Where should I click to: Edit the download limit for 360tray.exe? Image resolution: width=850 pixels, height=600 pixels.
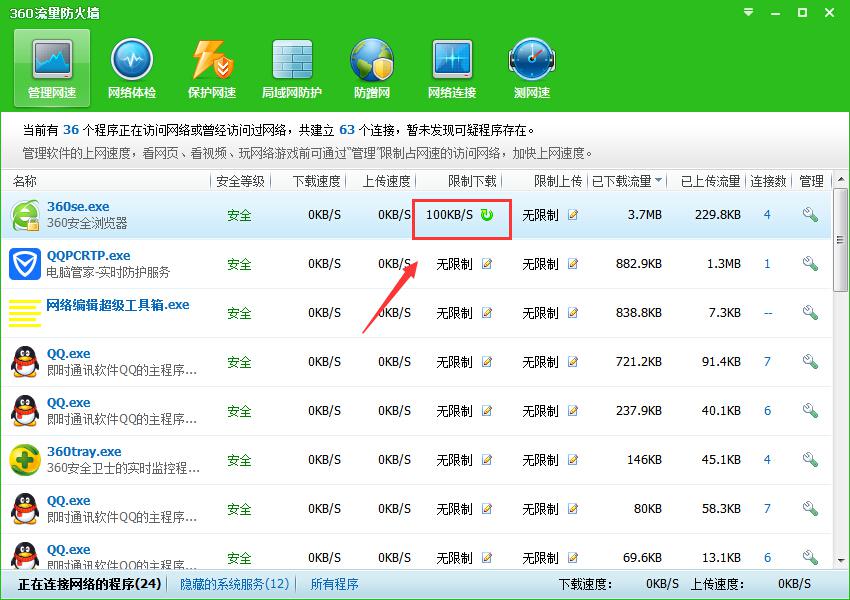click(x=487, y=460)
